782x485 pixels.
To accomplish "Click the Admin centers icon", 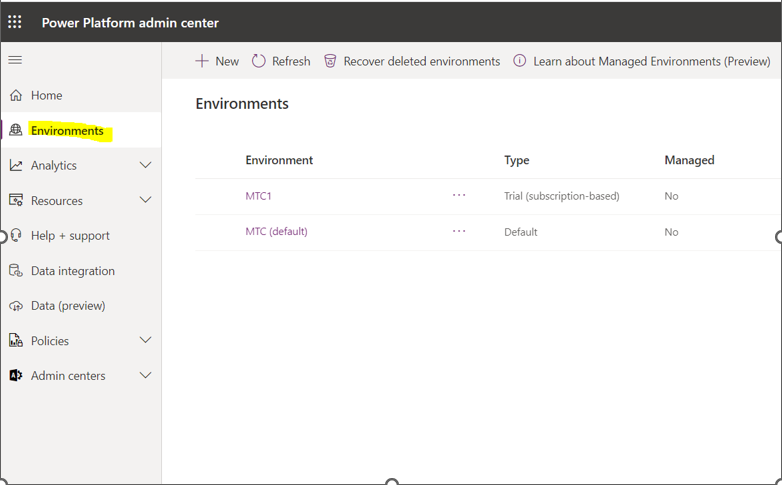I will [16, 375].
